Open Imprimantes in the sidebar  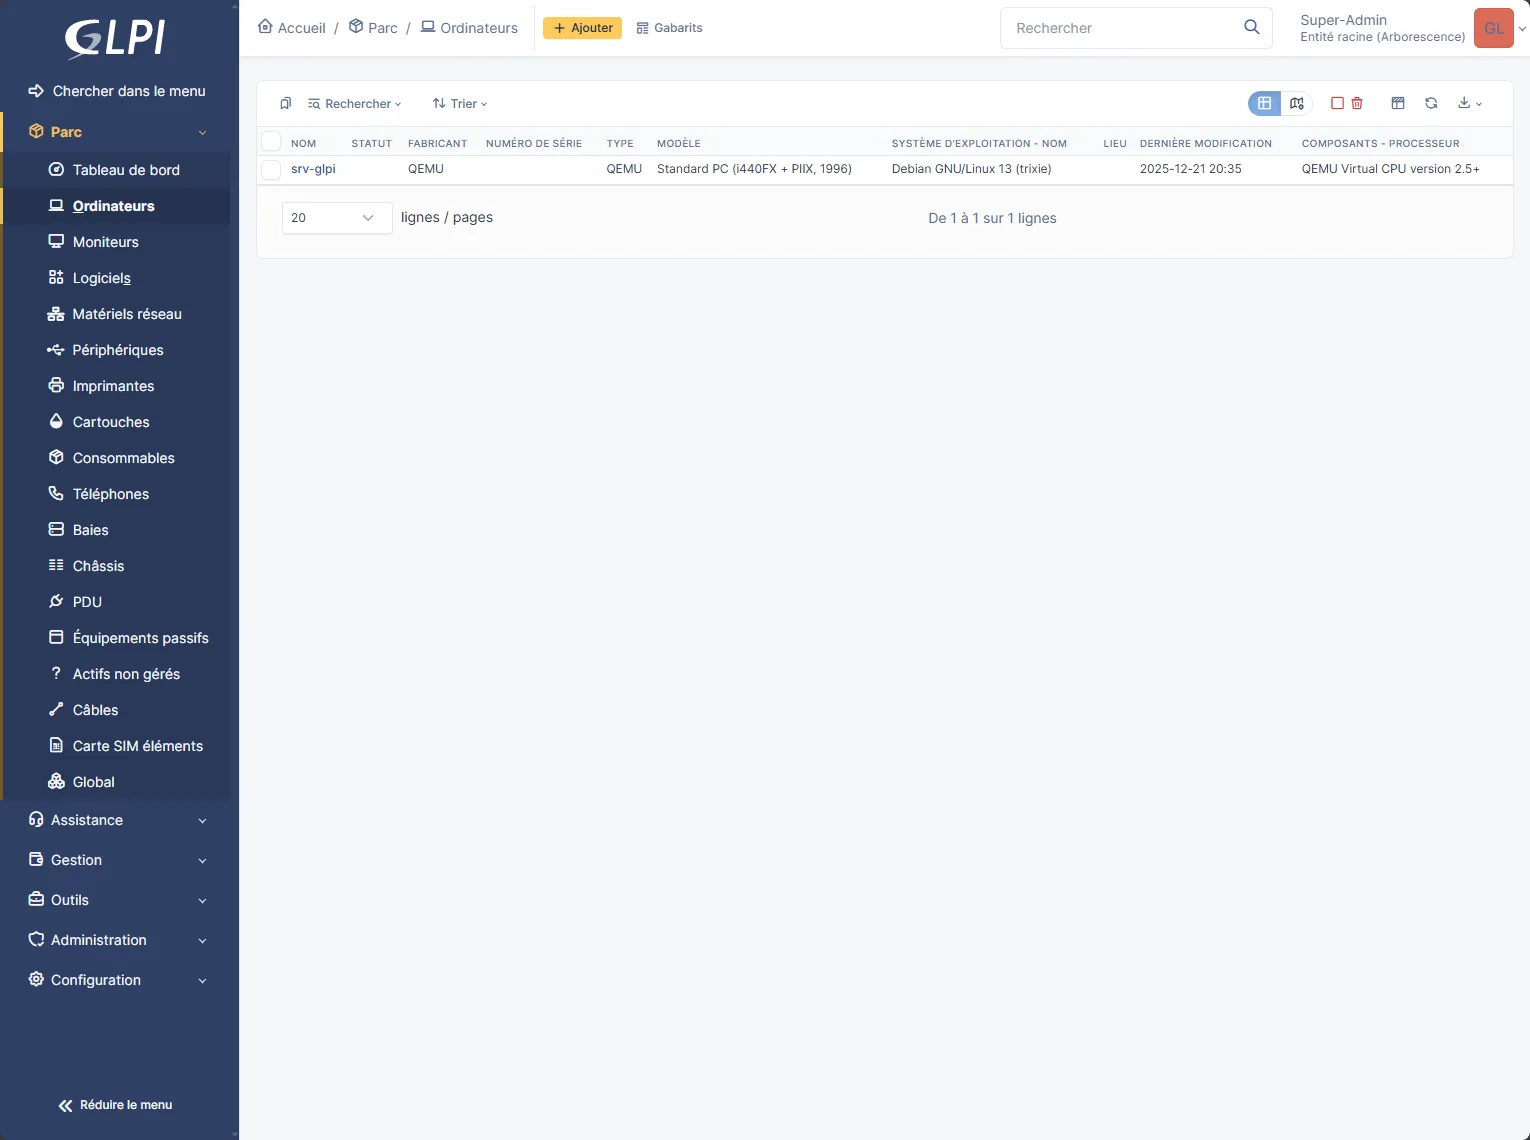coord(113,386)
